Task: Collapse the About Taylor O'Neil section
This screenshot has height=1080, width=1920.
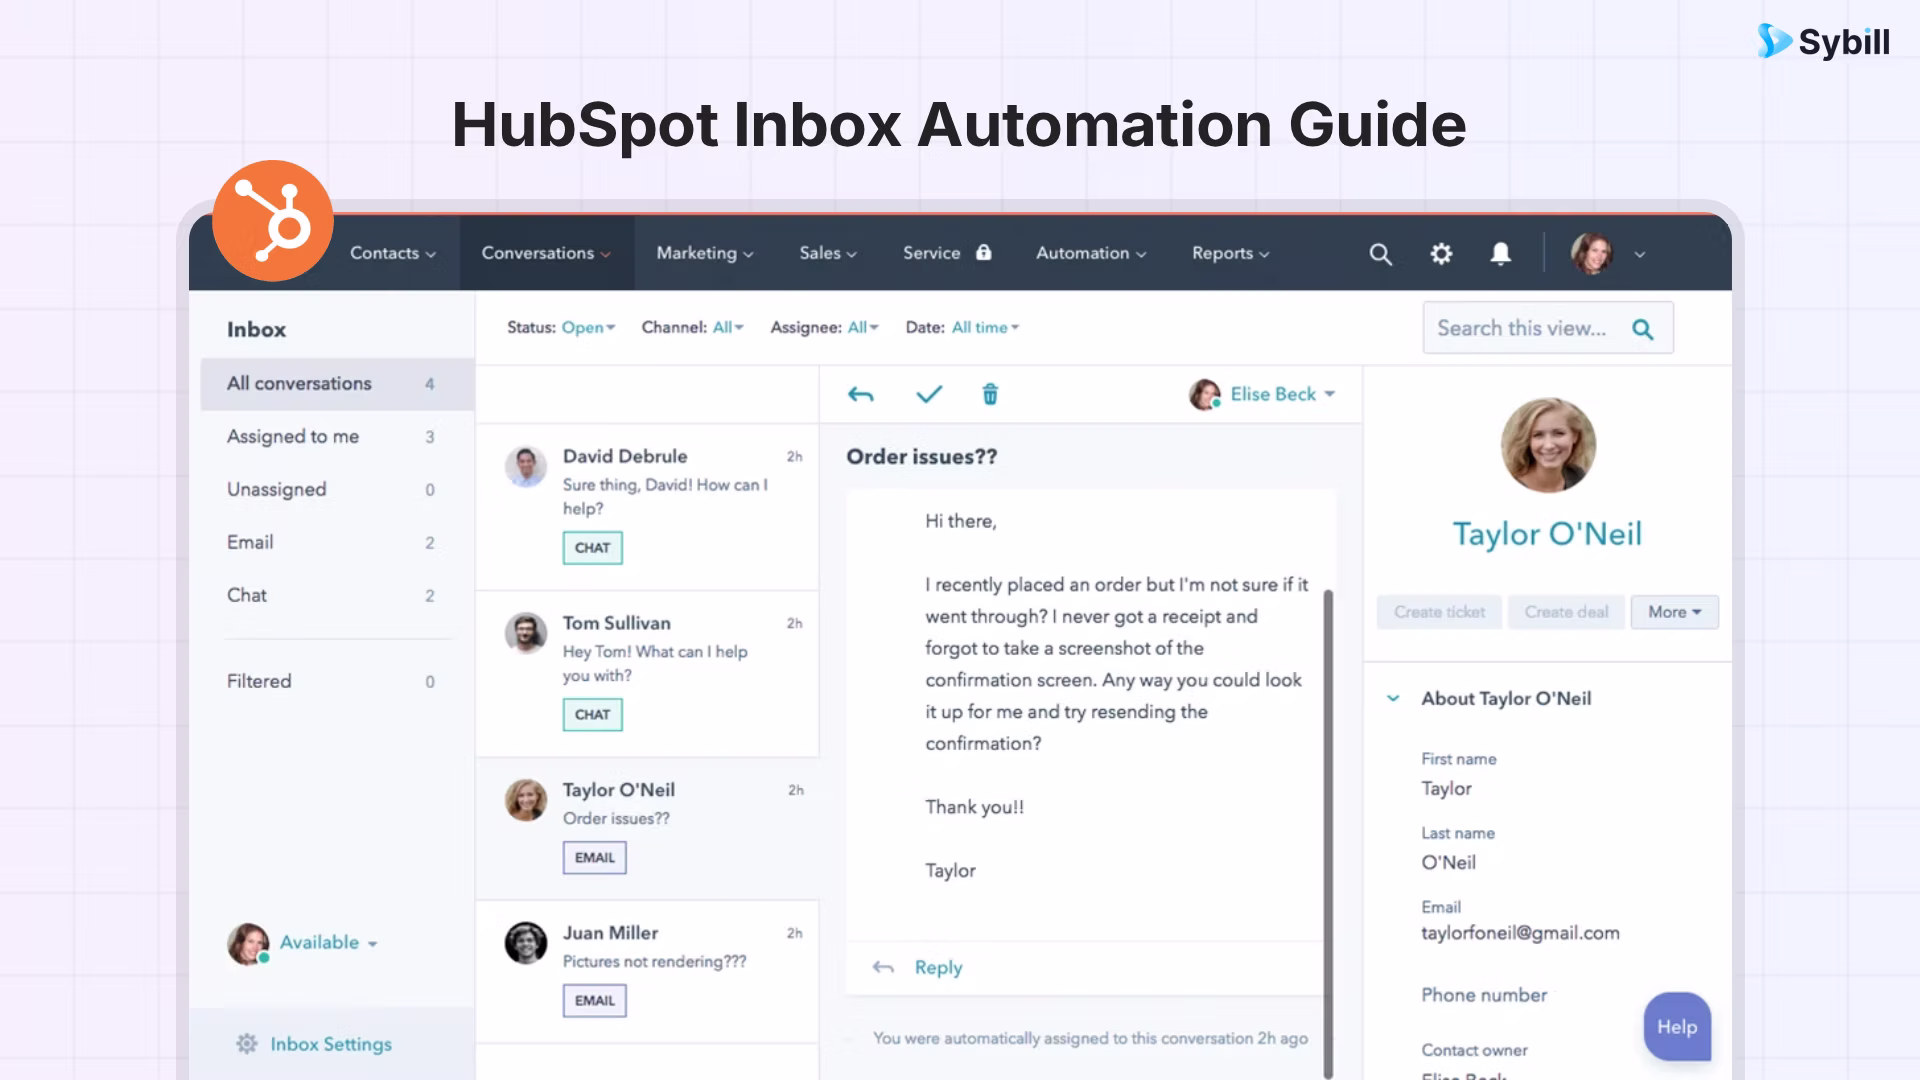Action: 1393,699
